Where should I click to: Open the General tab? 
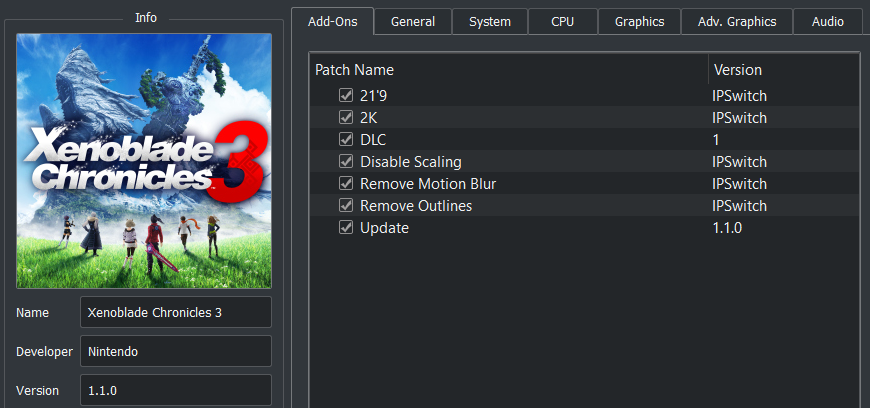[x=413, y=22]
